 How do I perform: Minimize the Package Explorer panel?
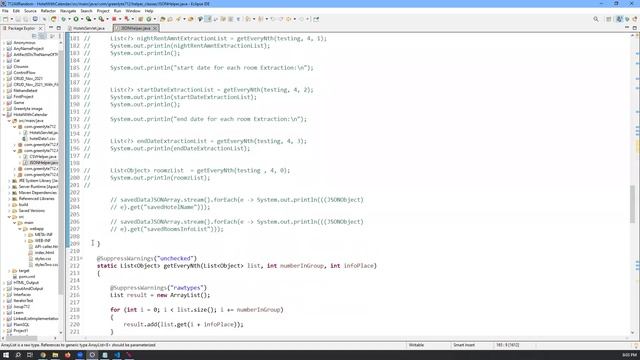(x=51, y=28)
